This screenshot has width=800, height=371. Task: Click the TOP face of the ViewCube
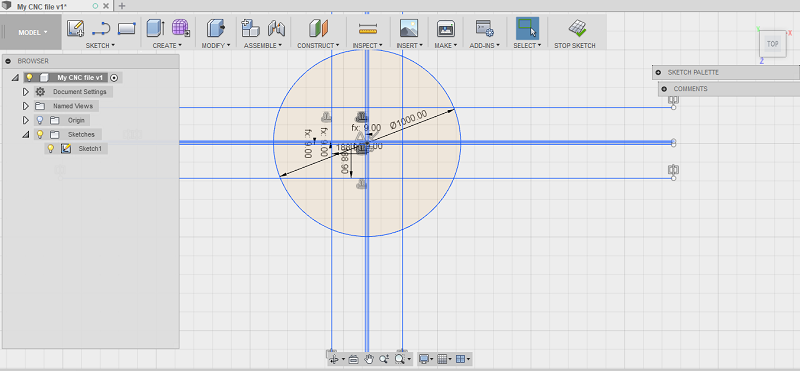(x=772, y=44)
